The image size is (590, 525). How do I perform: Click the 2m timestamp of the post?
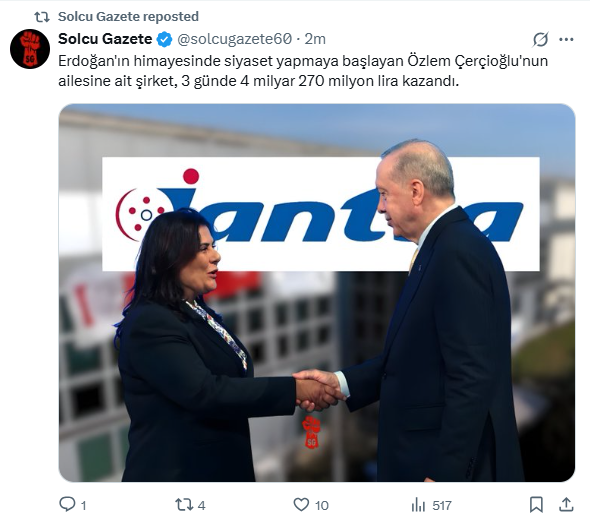315,39
